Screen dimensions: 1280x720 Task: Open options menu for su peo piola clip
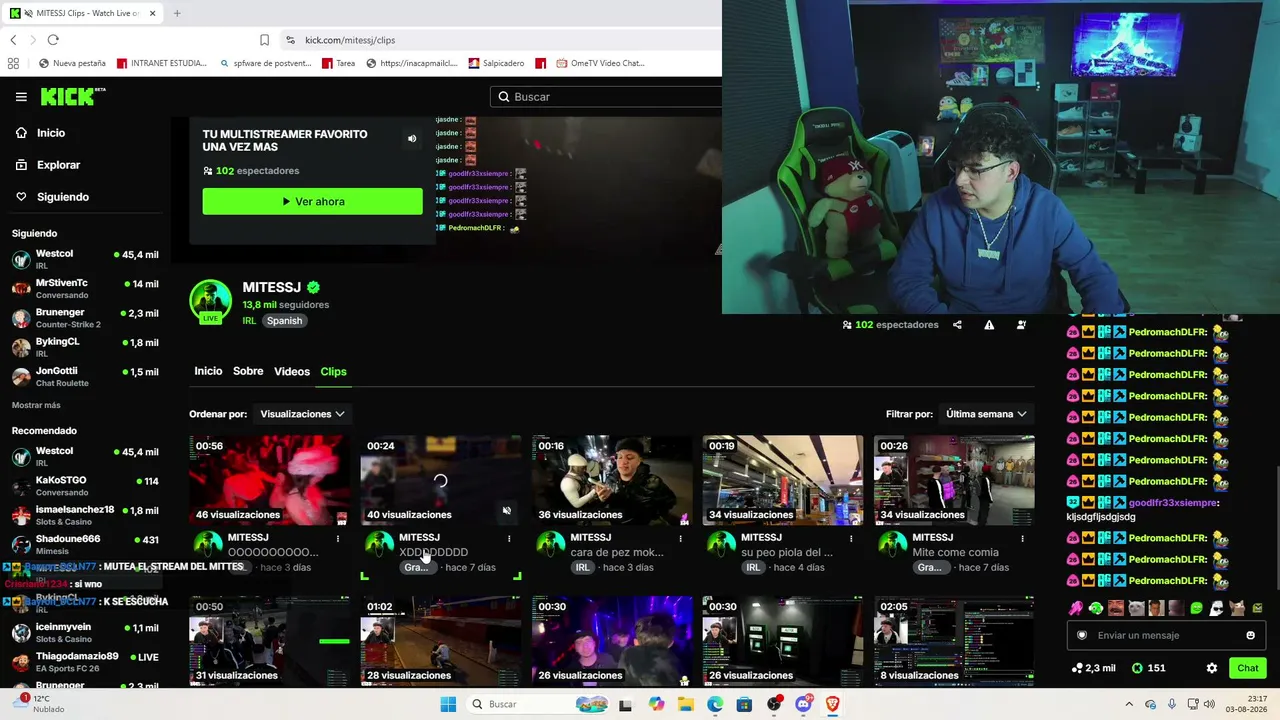(x=851, y=538)
